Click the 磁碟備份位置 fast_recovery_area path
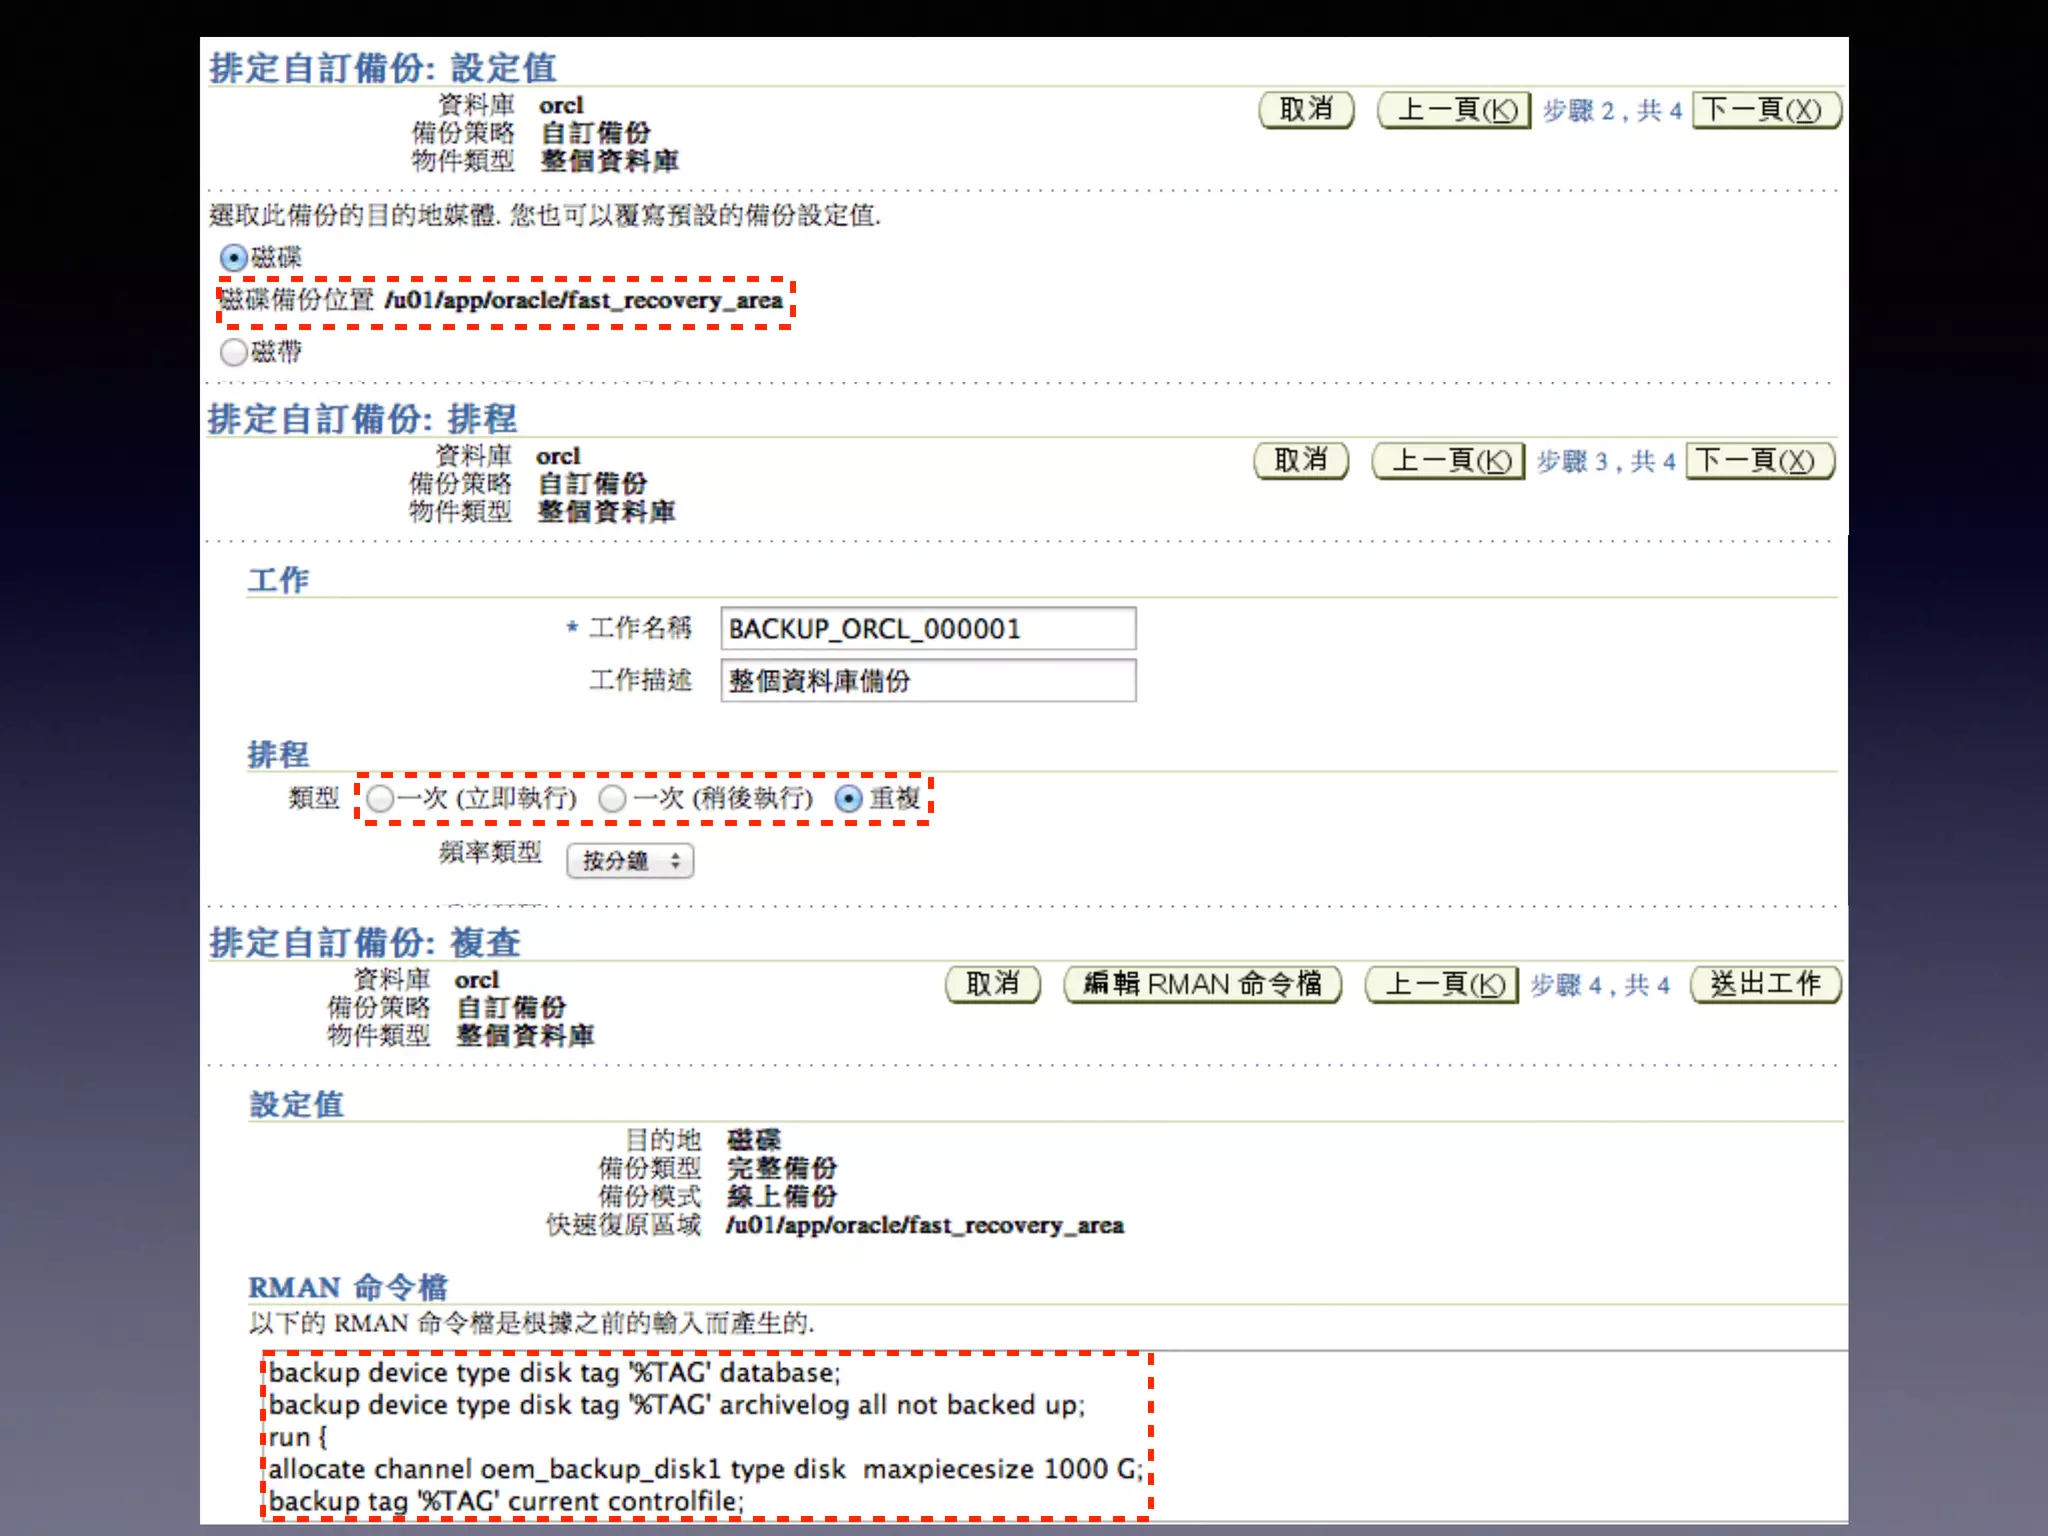This screenshot has width=2048, height=1536. coord(583,301)
